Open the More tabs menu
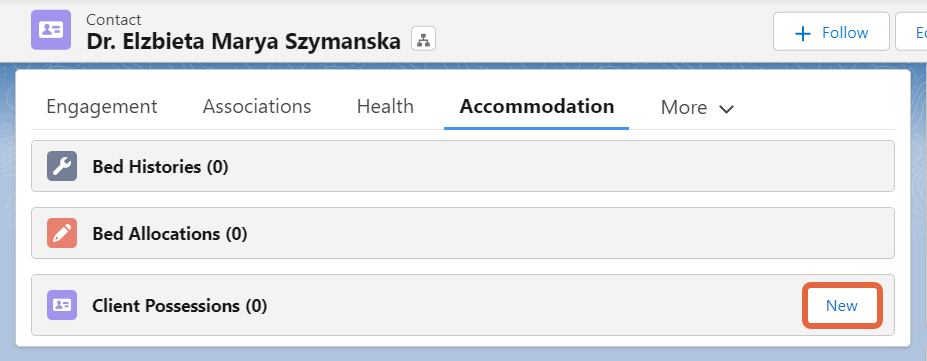The image size is (927, 361). 697,108
